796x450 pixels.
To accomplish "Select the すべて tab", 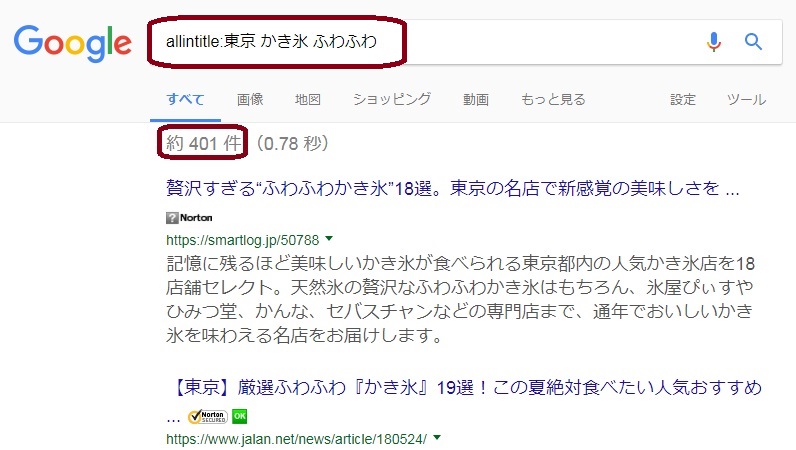I will [x=185, y=100].
